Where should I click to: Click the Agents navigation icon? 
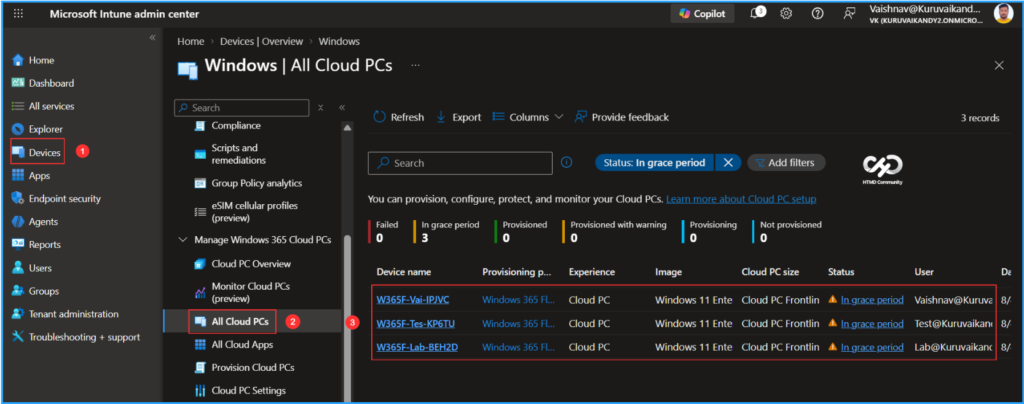tap(18, 222)
